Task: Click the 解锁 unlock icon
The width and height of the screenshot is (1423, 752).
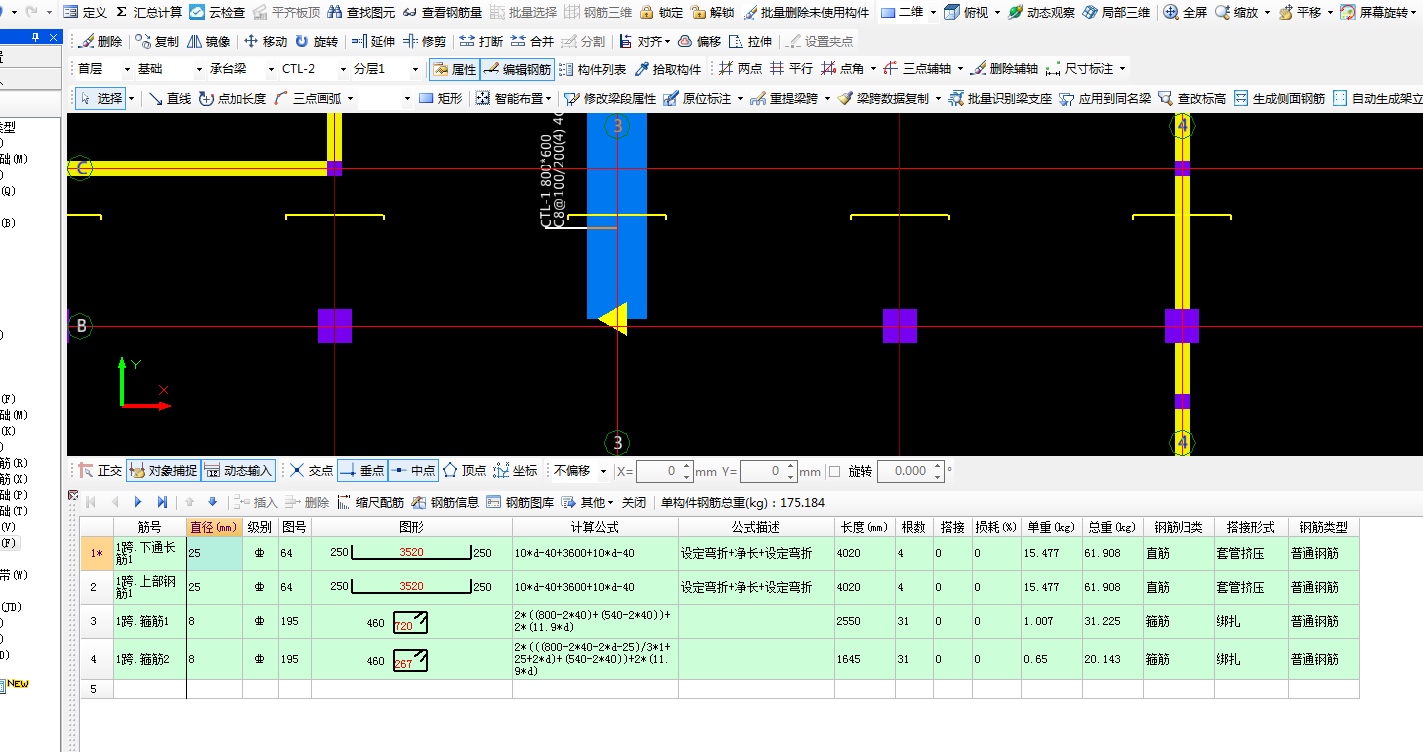Action: pos(712,12)
